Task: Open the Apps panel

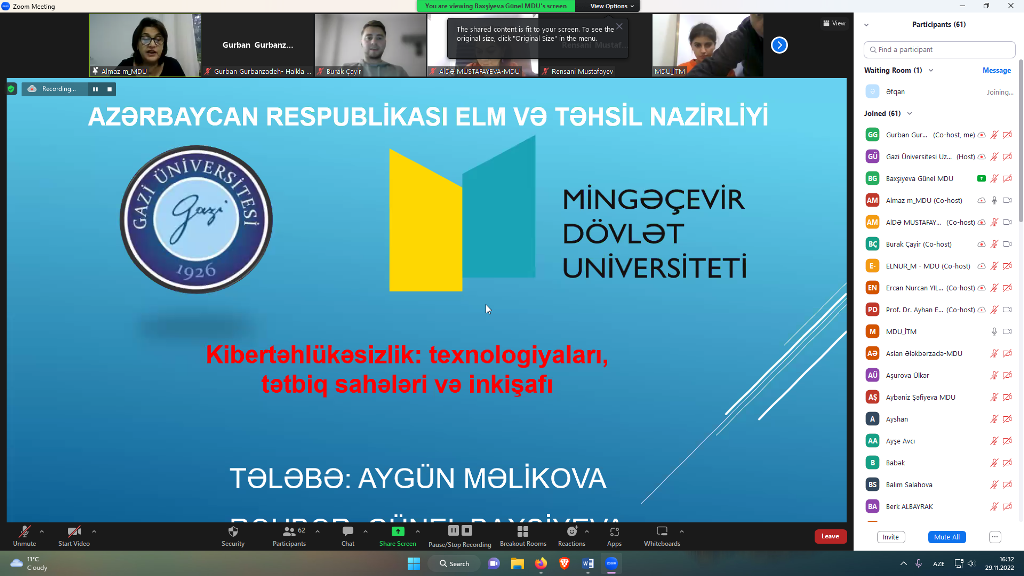Action: coord(614,535)
